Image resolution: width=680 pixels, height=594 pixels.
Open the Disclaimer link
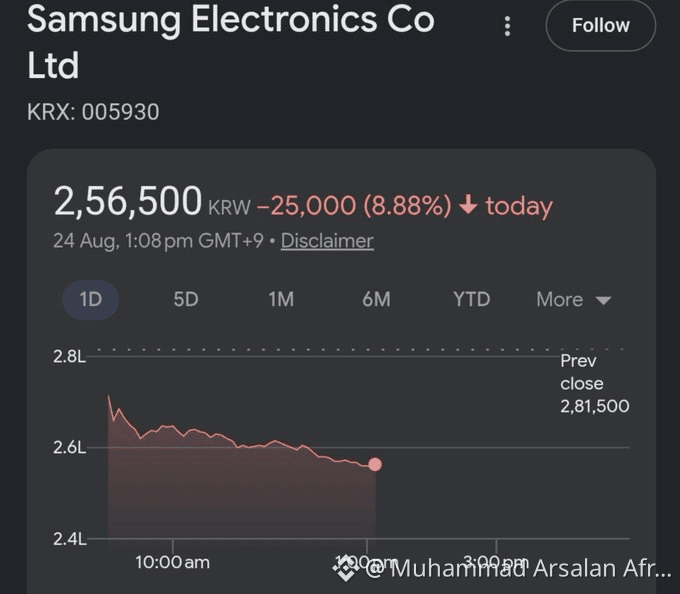pos(327,241)
